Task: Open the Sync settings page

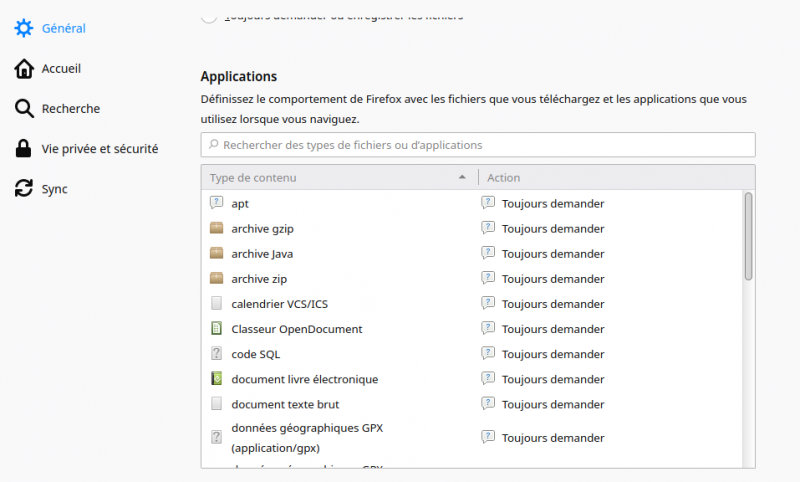Action: pyautogui.click(x=55, y=189)
